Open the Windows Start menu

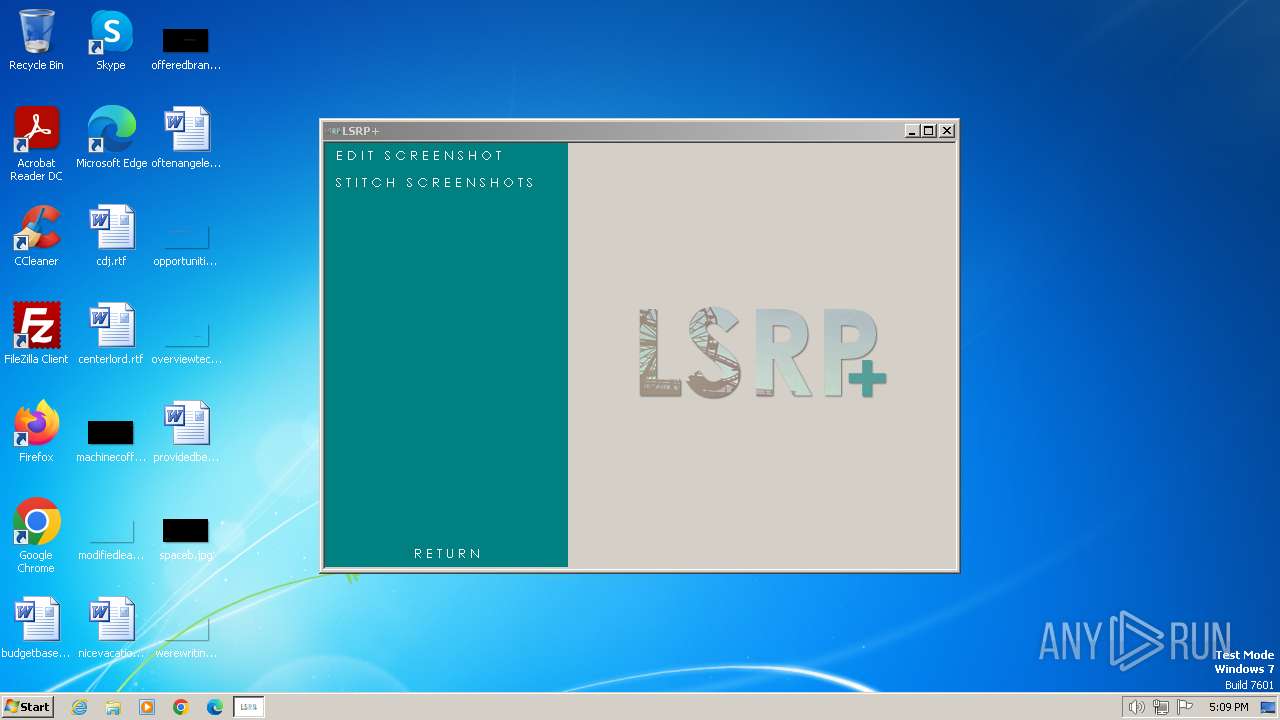pyautogui.click(x=27, y=707)
